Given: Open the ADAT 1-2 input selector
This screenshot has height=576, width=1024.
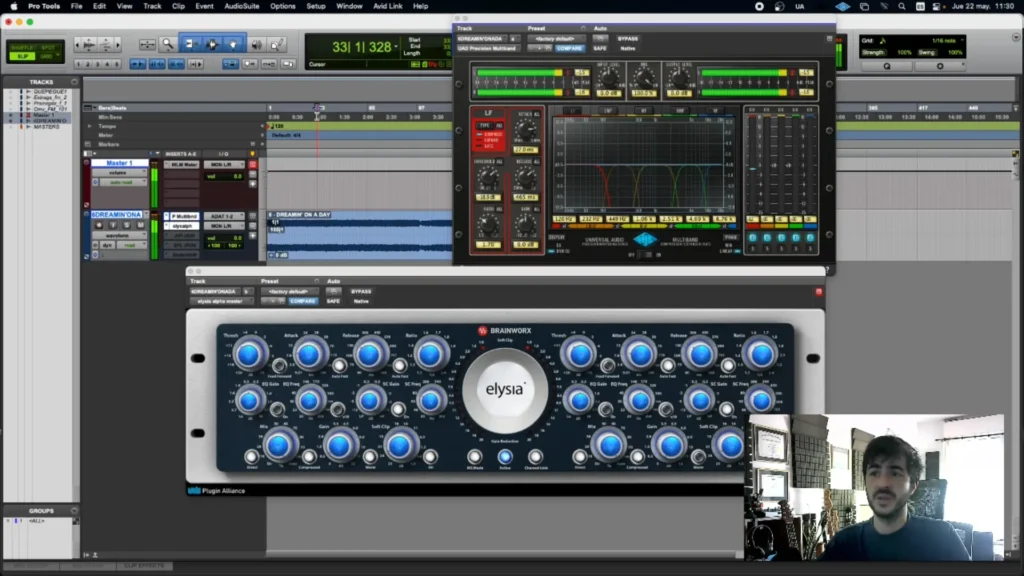Looking at the screenshot, I should point(223,216).
